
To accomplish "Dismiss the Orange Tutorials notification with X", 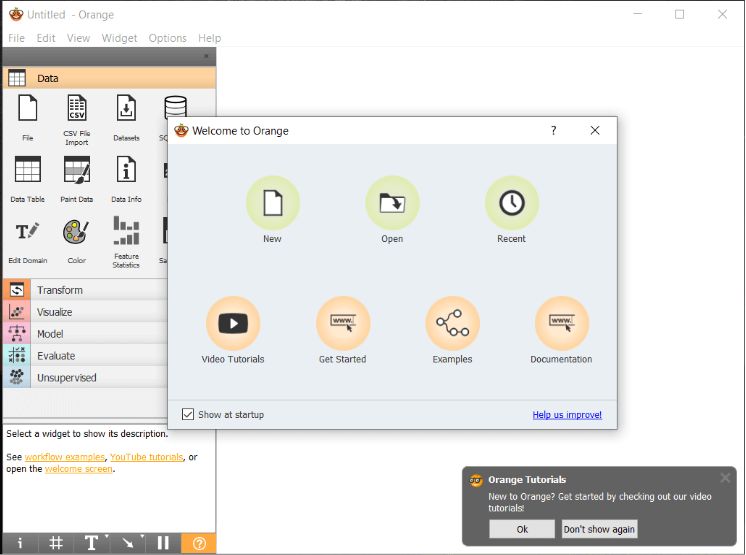I will (725, 477).
